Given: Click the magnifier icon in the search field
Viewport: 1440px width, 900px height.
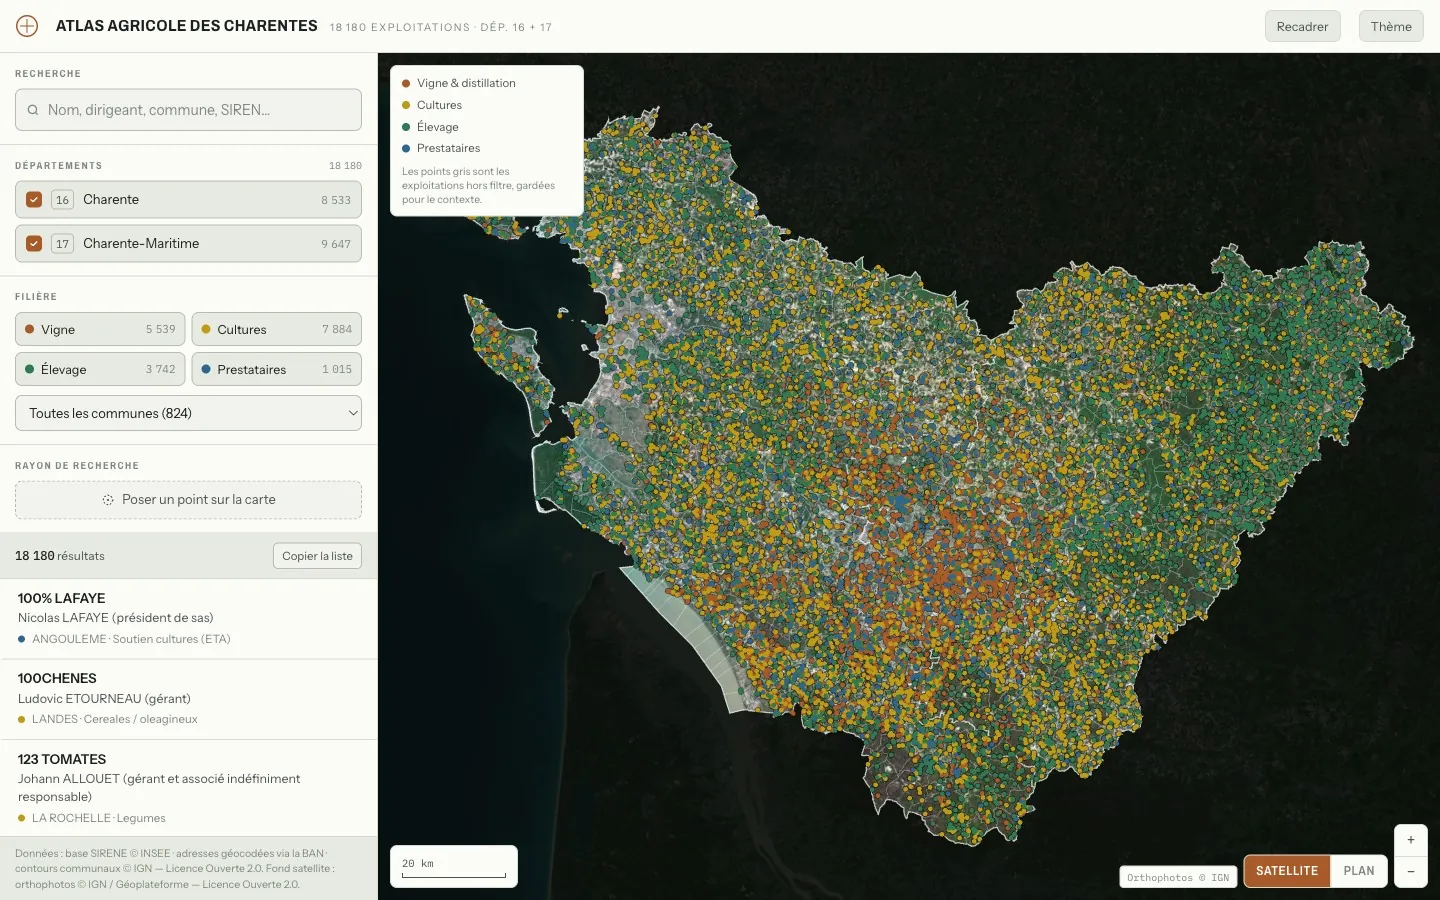Looking at the screenshot, I should click(x=33, y=110).
